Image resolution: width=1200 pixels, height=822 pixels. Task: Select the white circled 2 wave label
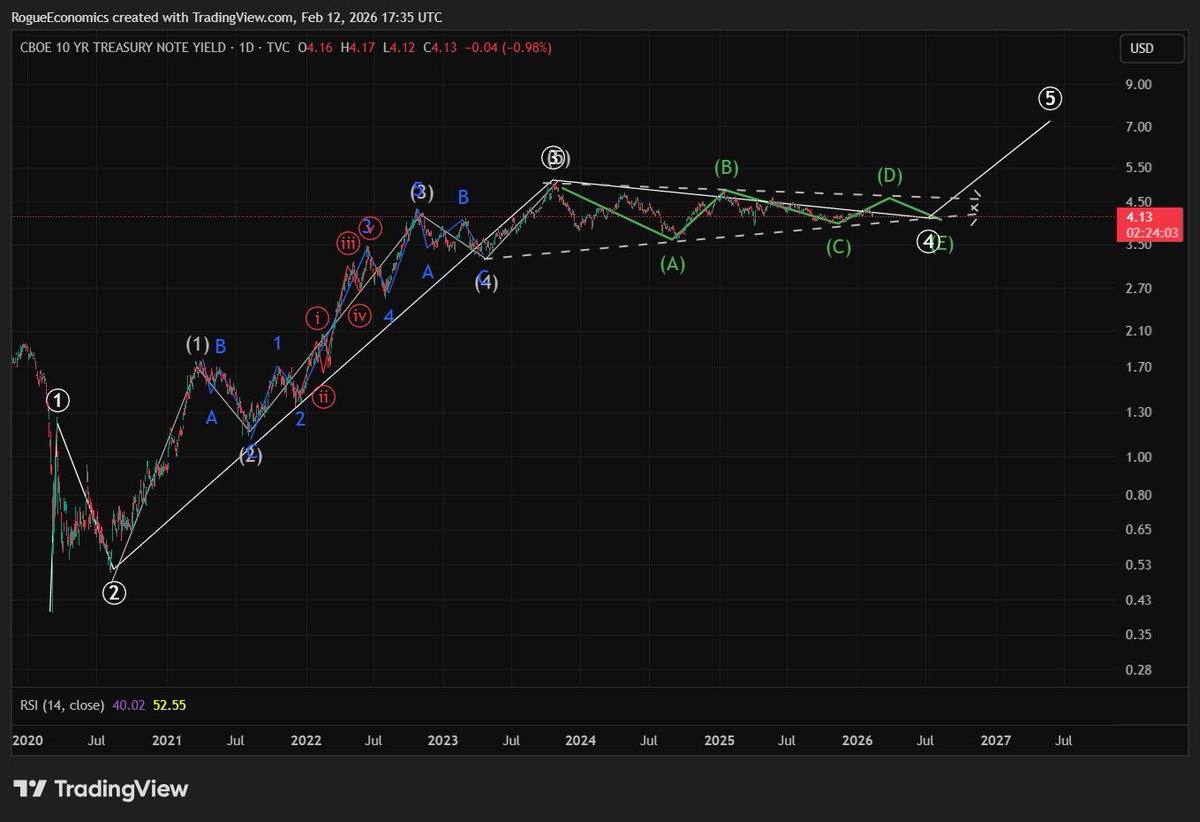(x=114, y=593)
